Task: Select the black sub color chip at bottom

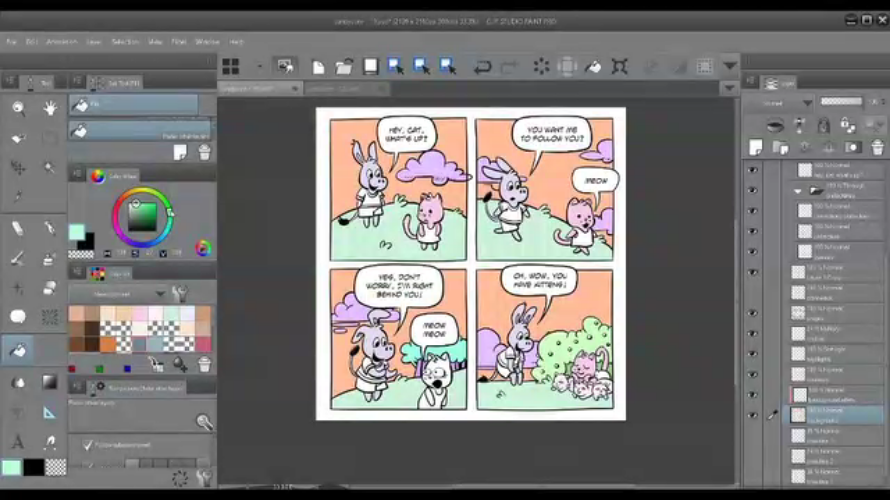Action: [33, 467]
